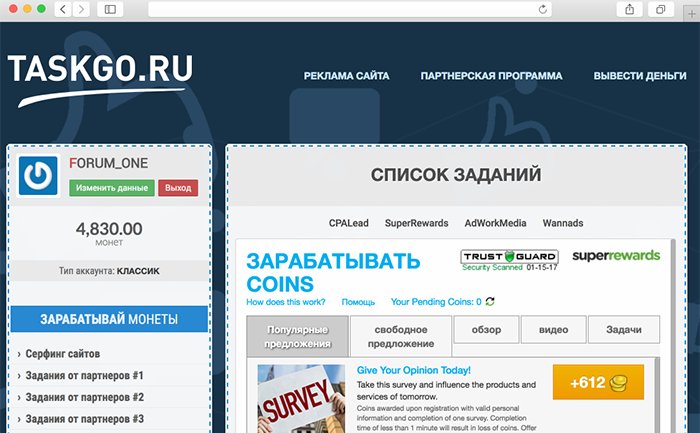Click the SURVEY offer thumbnail
Viewport: 700px width, 433px height.
301,399
